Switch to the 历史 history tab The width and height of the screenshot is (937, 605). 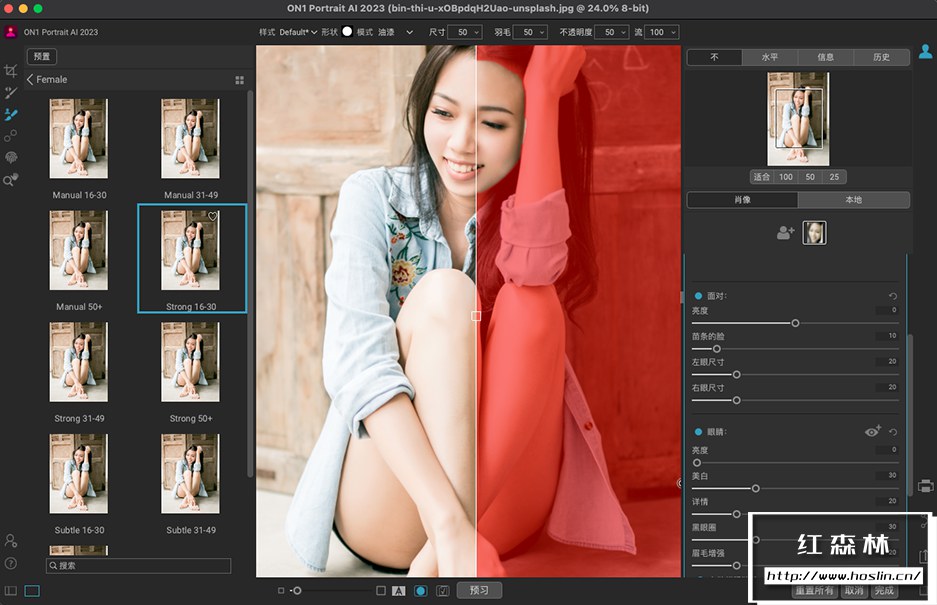point(880,57)
